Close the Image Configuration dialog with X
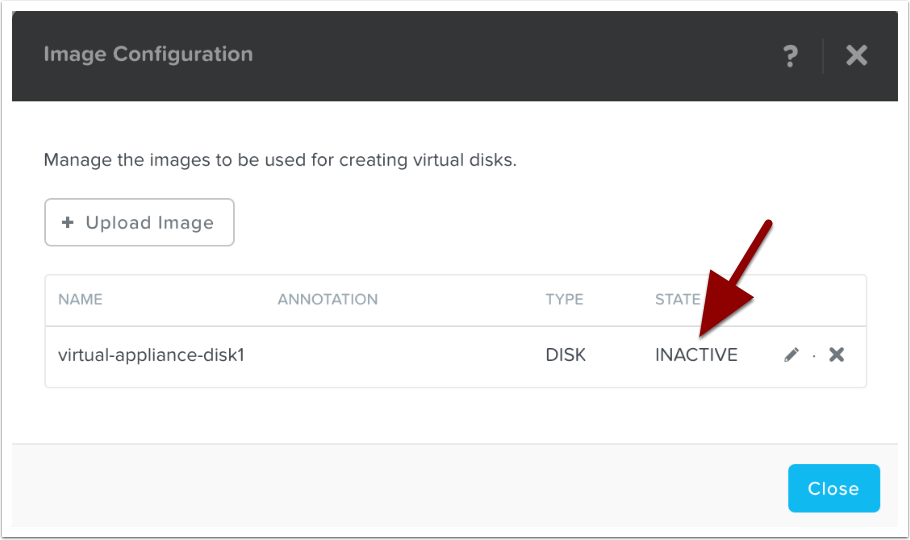Viewport: 910px width, 540px height. point(856,55)
